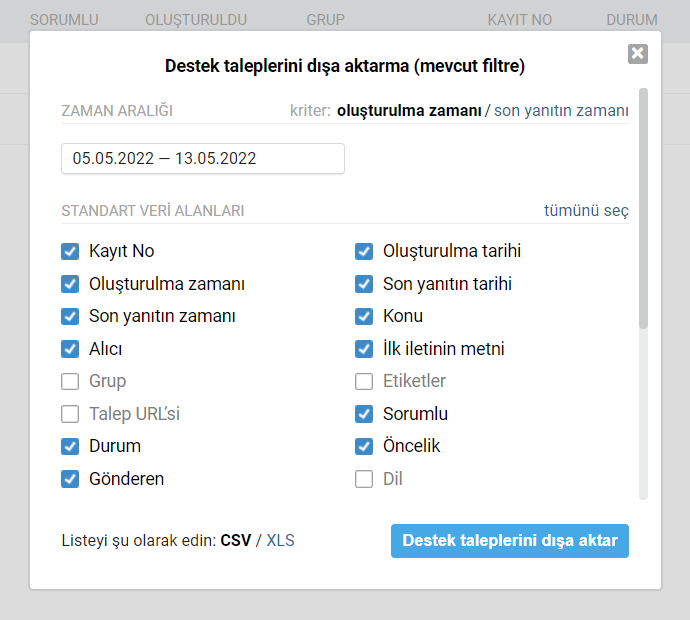The width and height of the screenshot is (690, 620).
Task: Select CSV export format
Action: 236,540
